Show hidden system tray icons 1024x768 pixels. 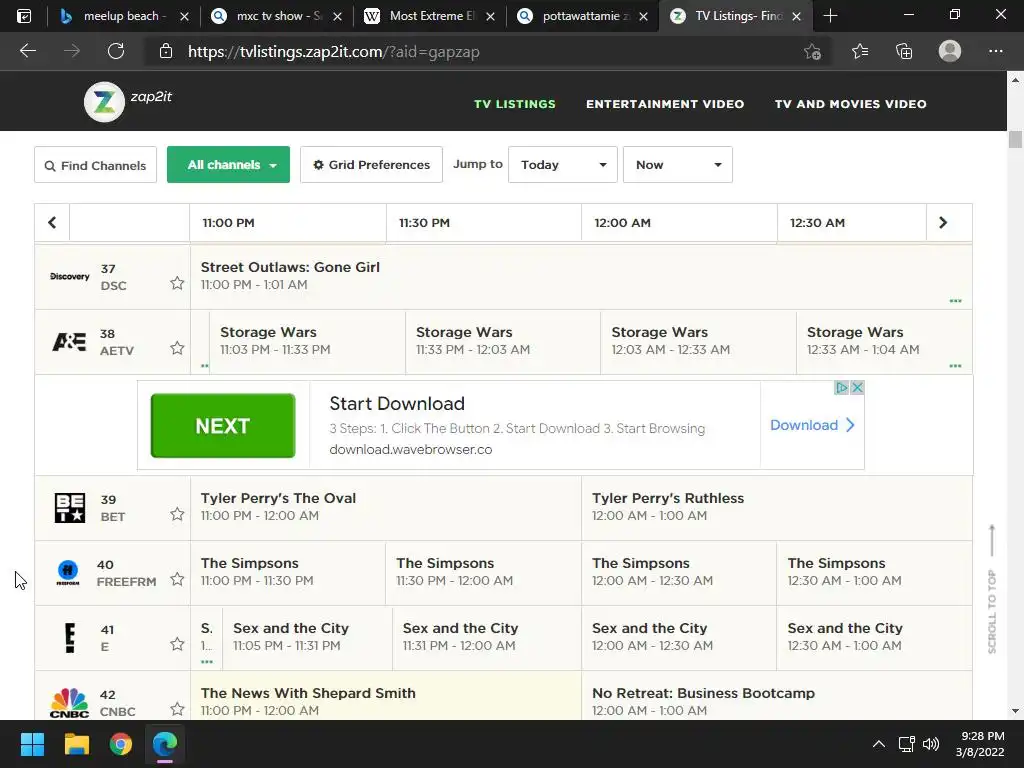[879, 744]
